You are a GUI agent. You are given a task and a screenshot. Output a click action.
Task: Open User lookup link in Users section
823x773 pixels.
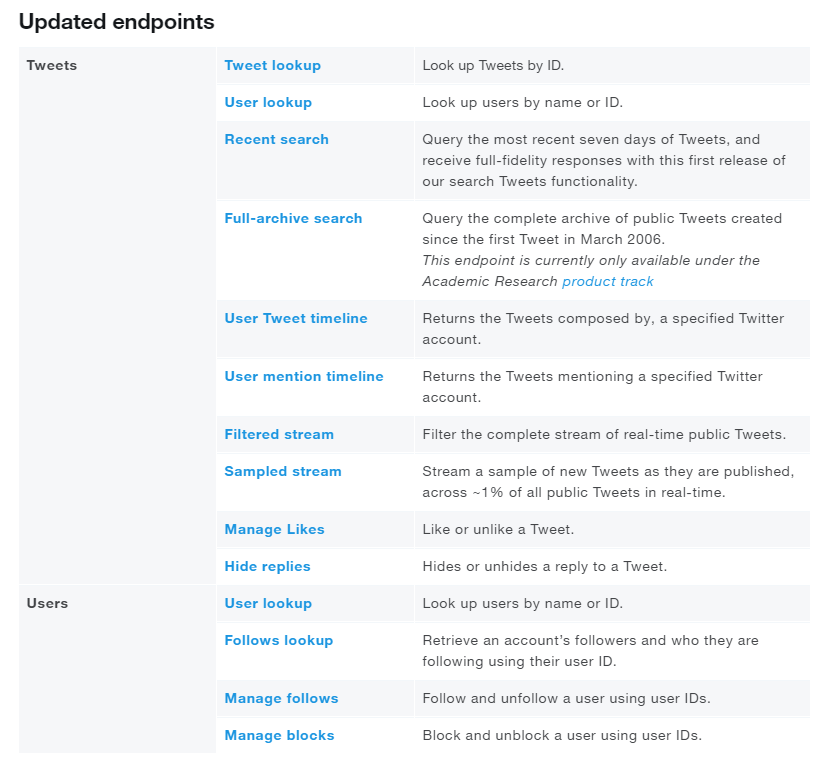[268, 604]
